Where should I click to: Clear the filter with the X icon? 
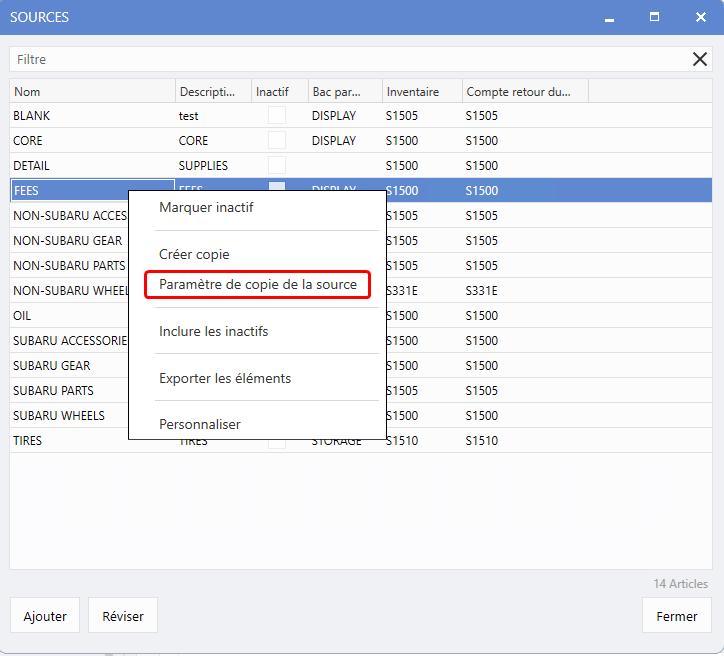point(700,60)
